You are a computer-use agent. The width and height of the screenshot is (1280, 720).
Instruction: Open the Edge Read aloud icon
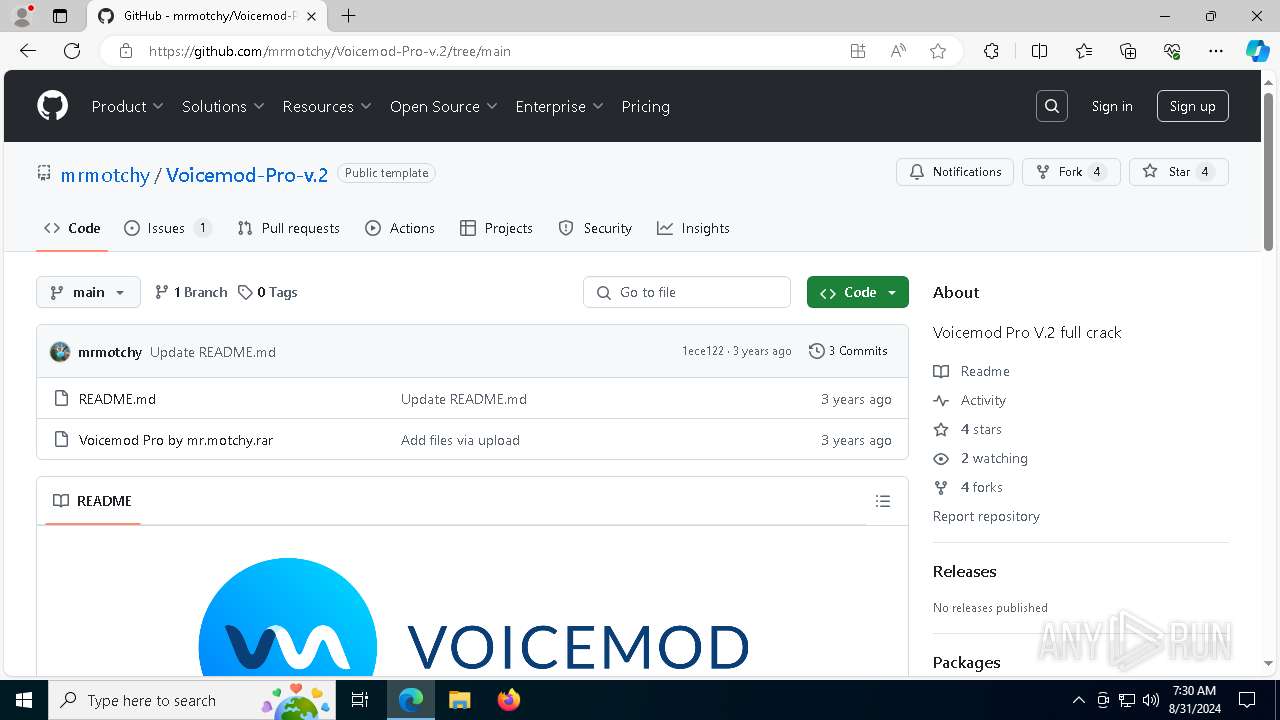[898, 51]
